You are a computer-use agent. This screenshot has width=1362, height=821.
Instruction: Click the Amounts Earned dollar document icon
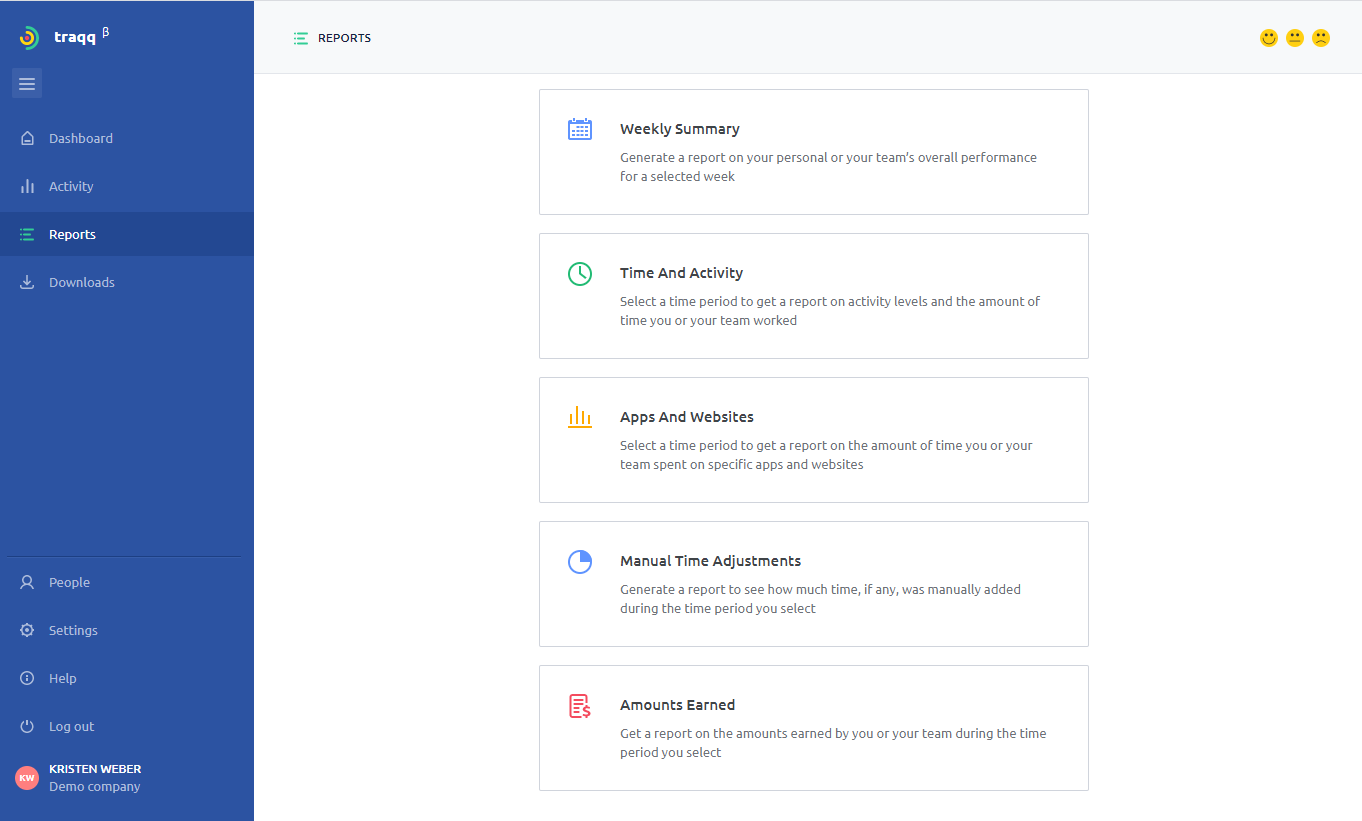pos(580,705)
